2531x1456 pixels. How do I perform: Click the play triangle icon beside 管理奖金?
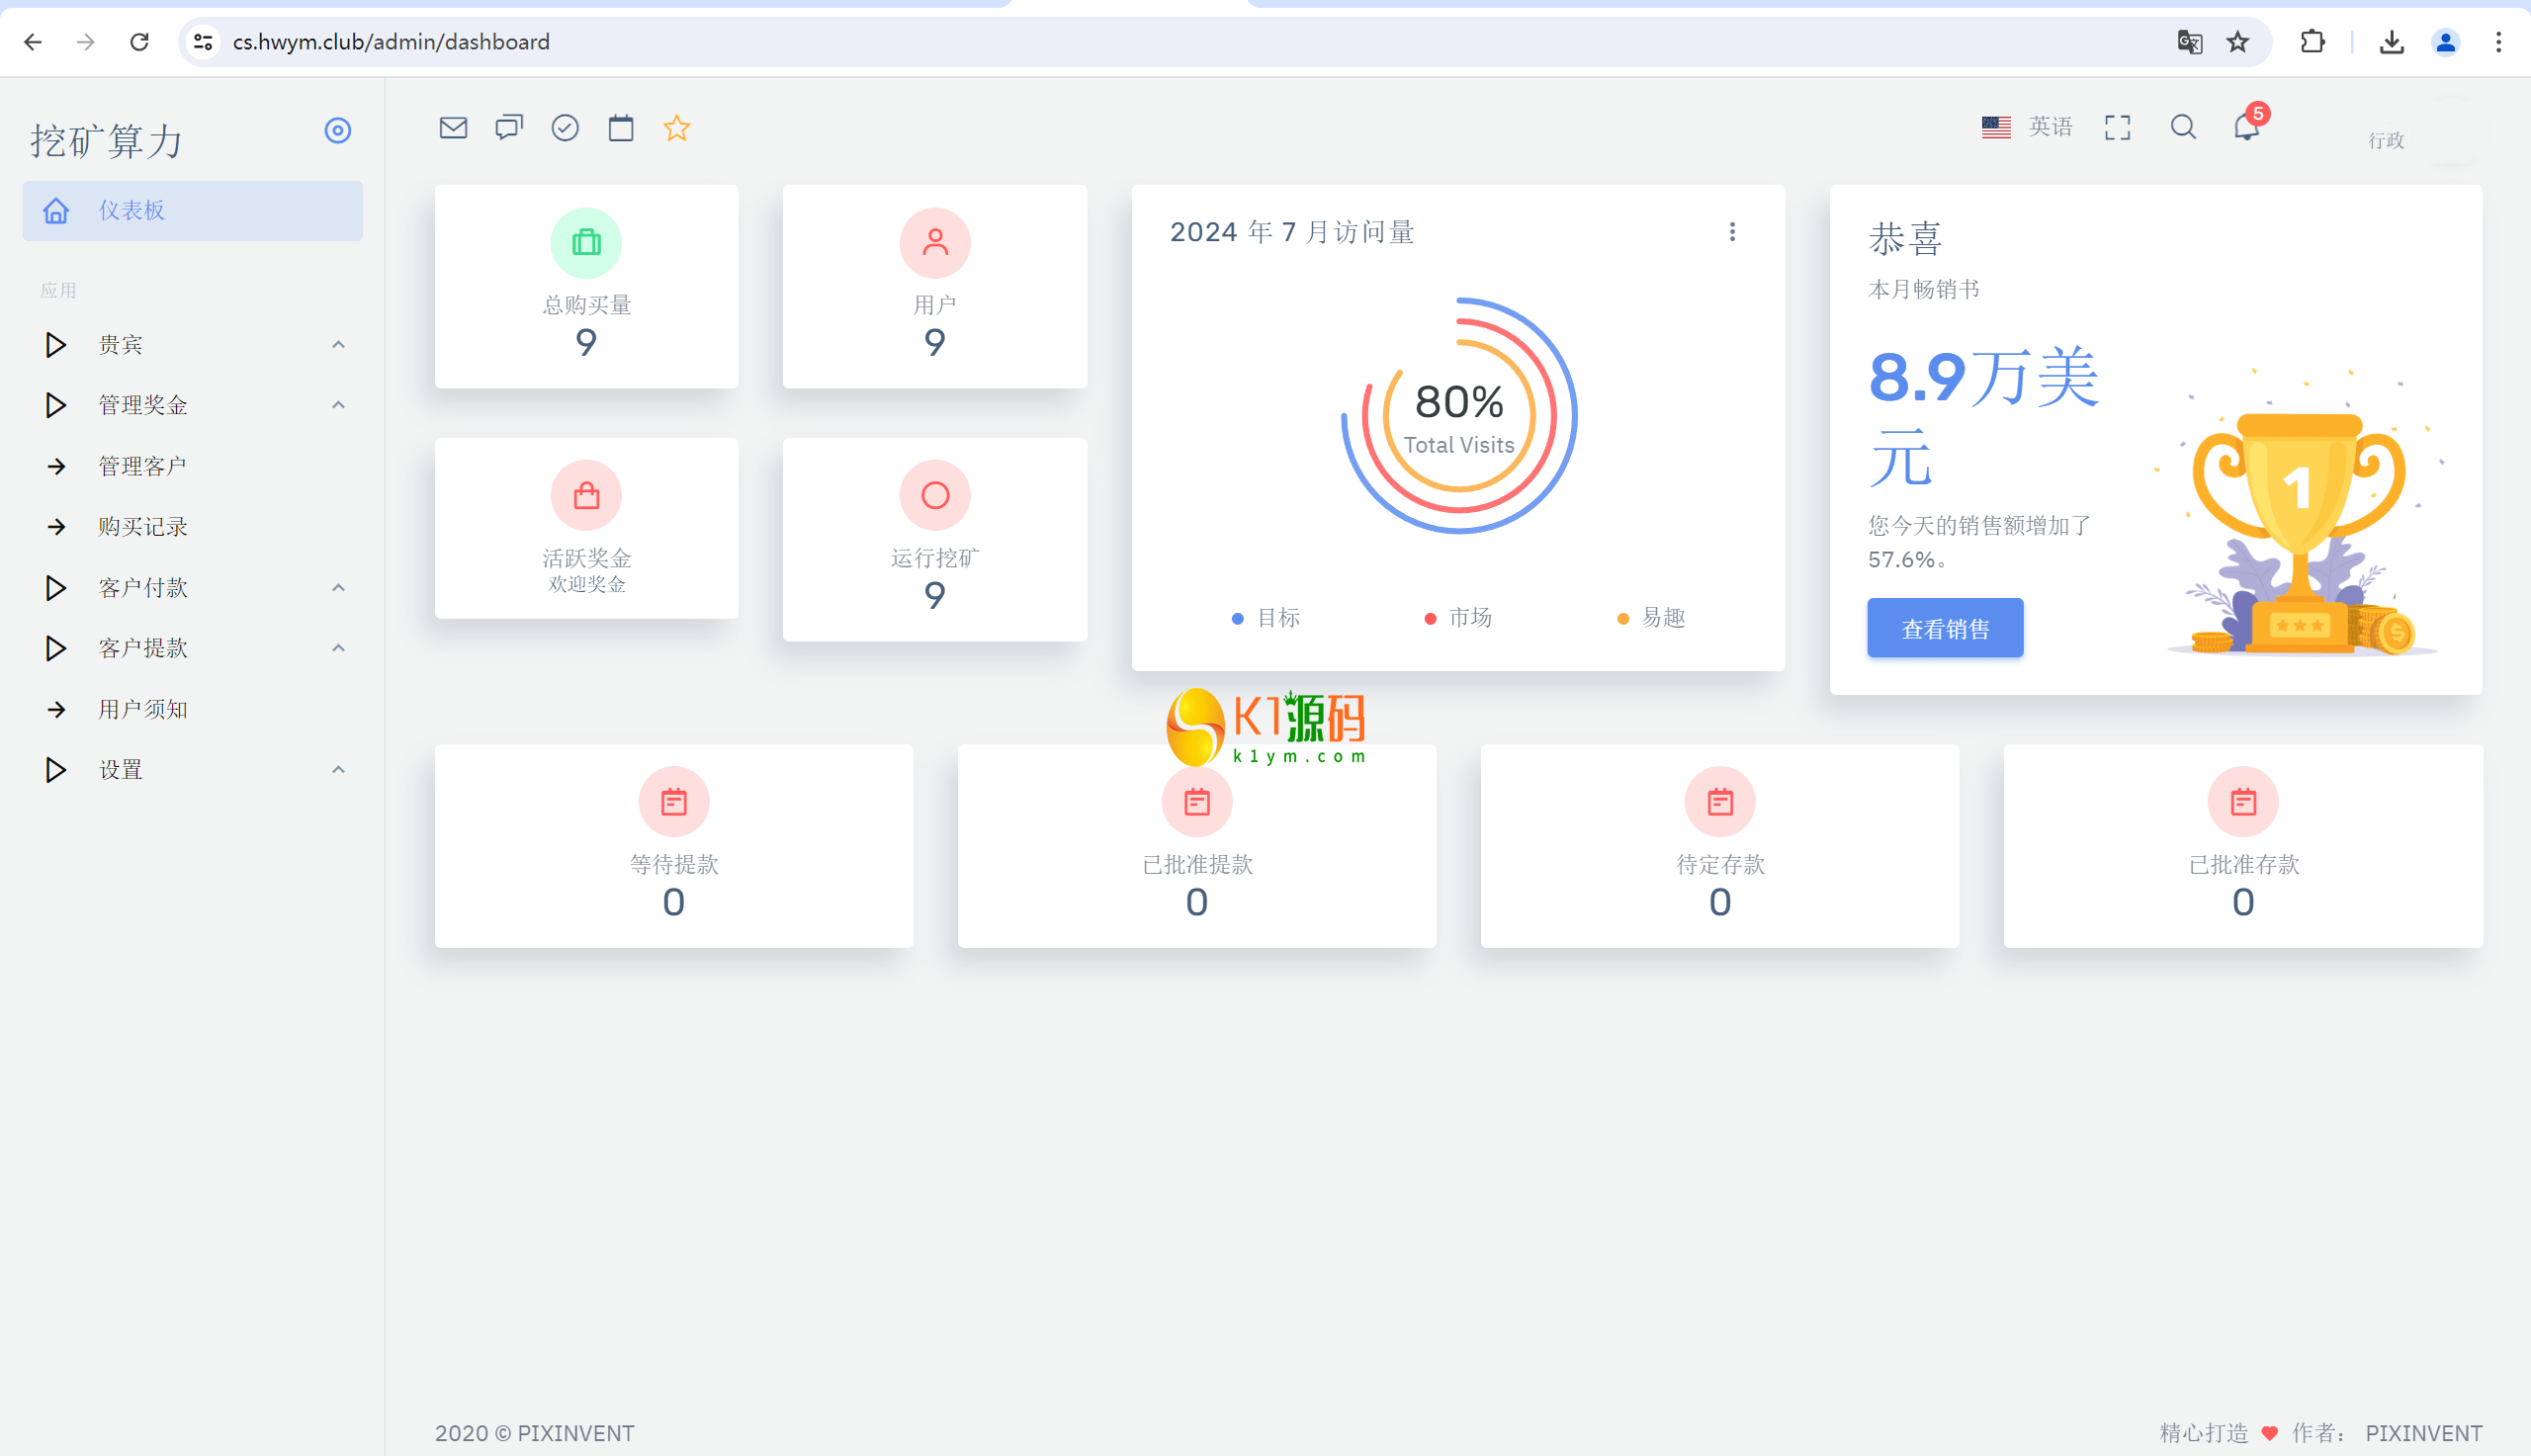click(x=56, y=405)
